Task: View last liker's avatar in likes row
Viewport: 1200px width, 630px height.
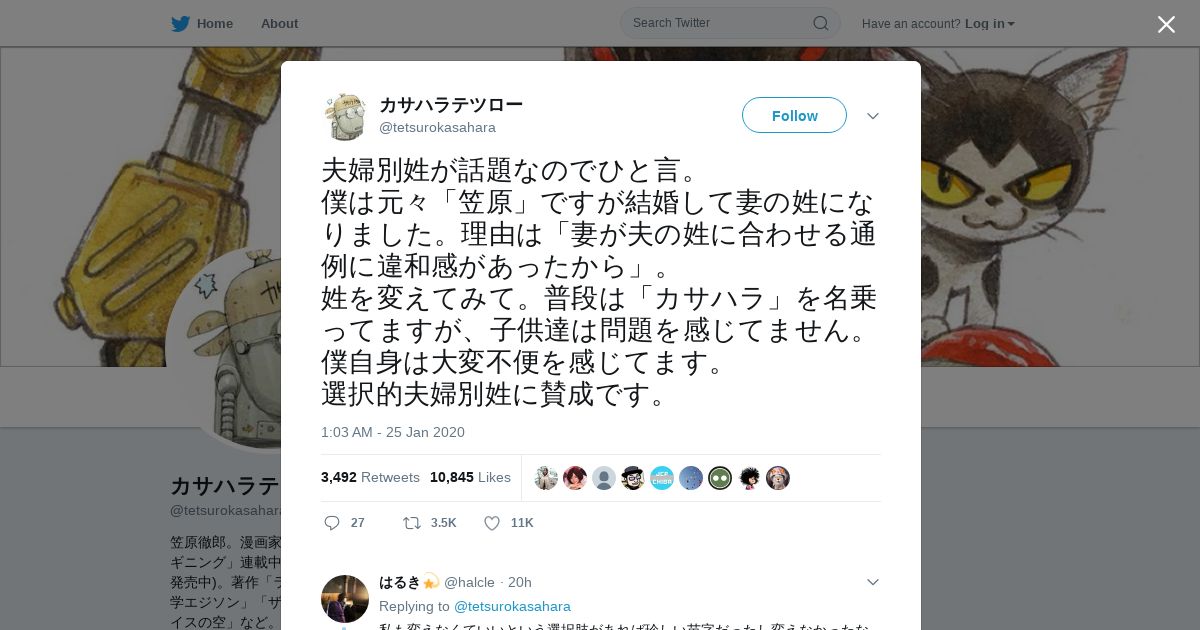Action: 778,478
